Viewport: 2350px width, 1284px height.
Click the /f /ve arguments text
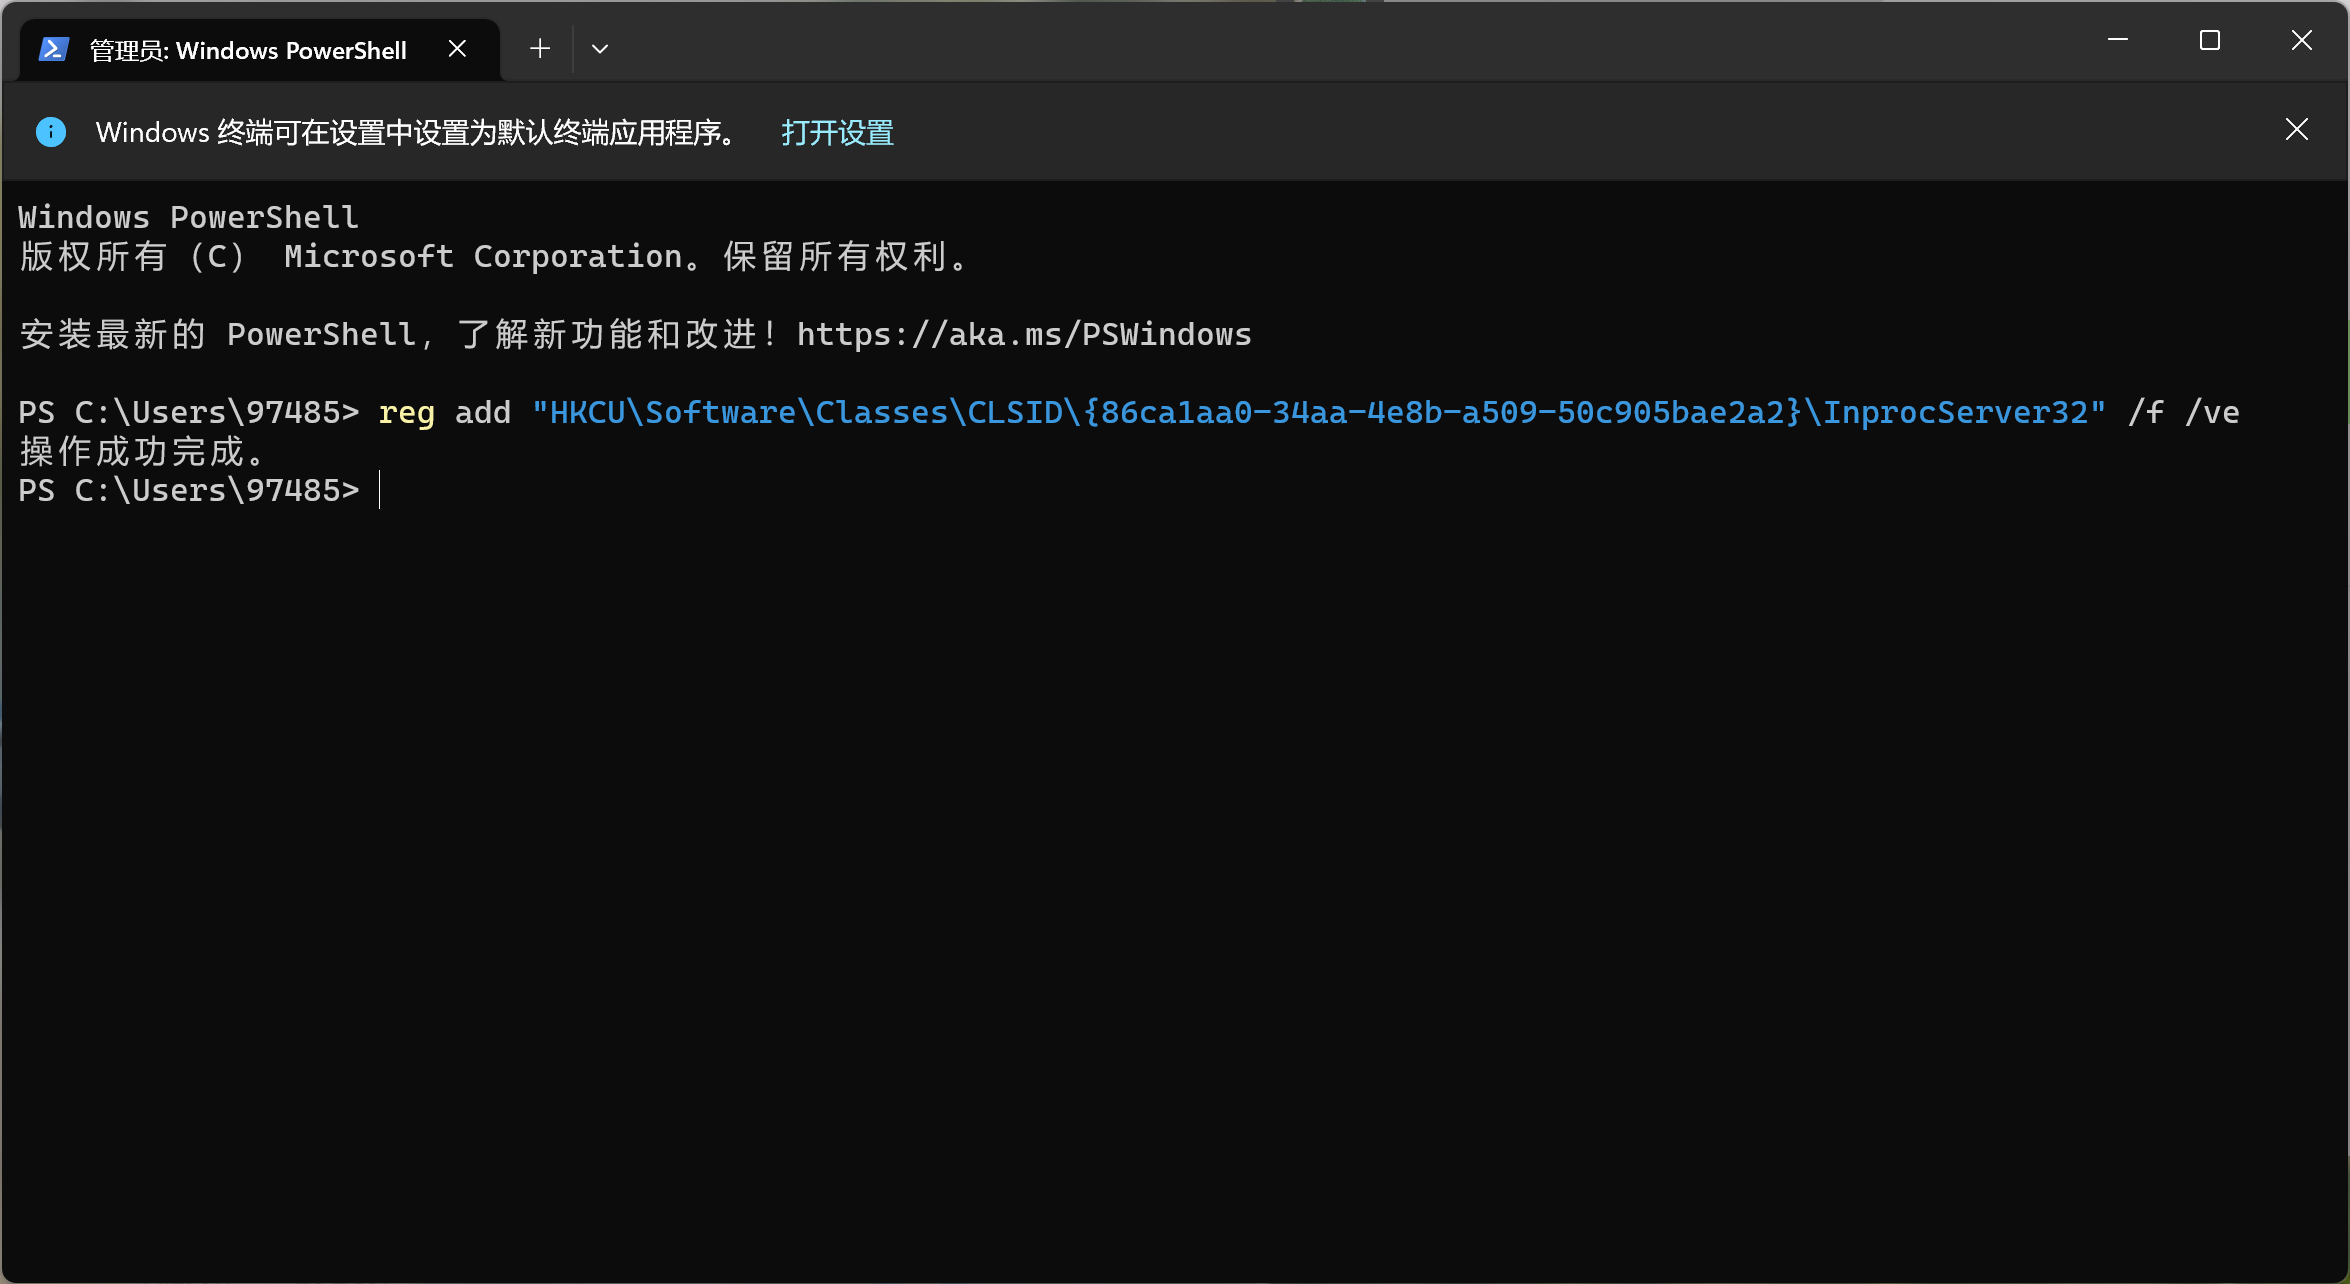tap(2183, 412)
